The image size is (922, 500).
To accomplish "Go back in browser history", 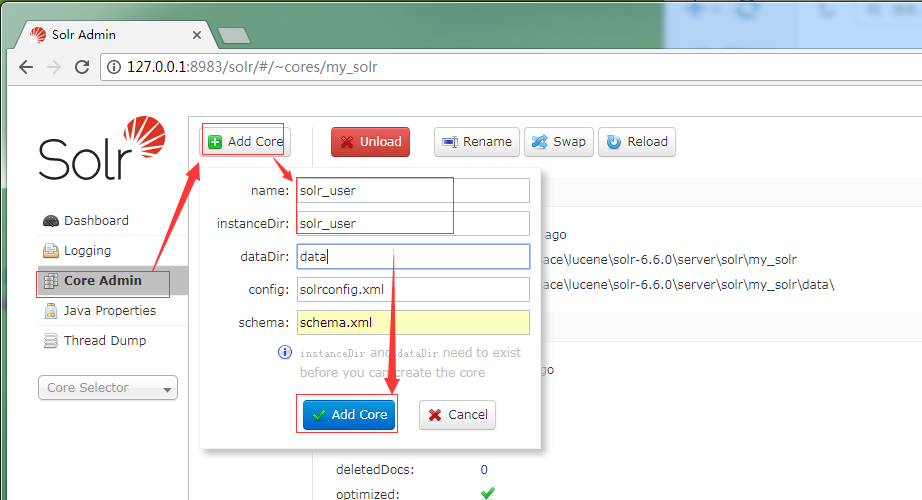I will (26, 67).
